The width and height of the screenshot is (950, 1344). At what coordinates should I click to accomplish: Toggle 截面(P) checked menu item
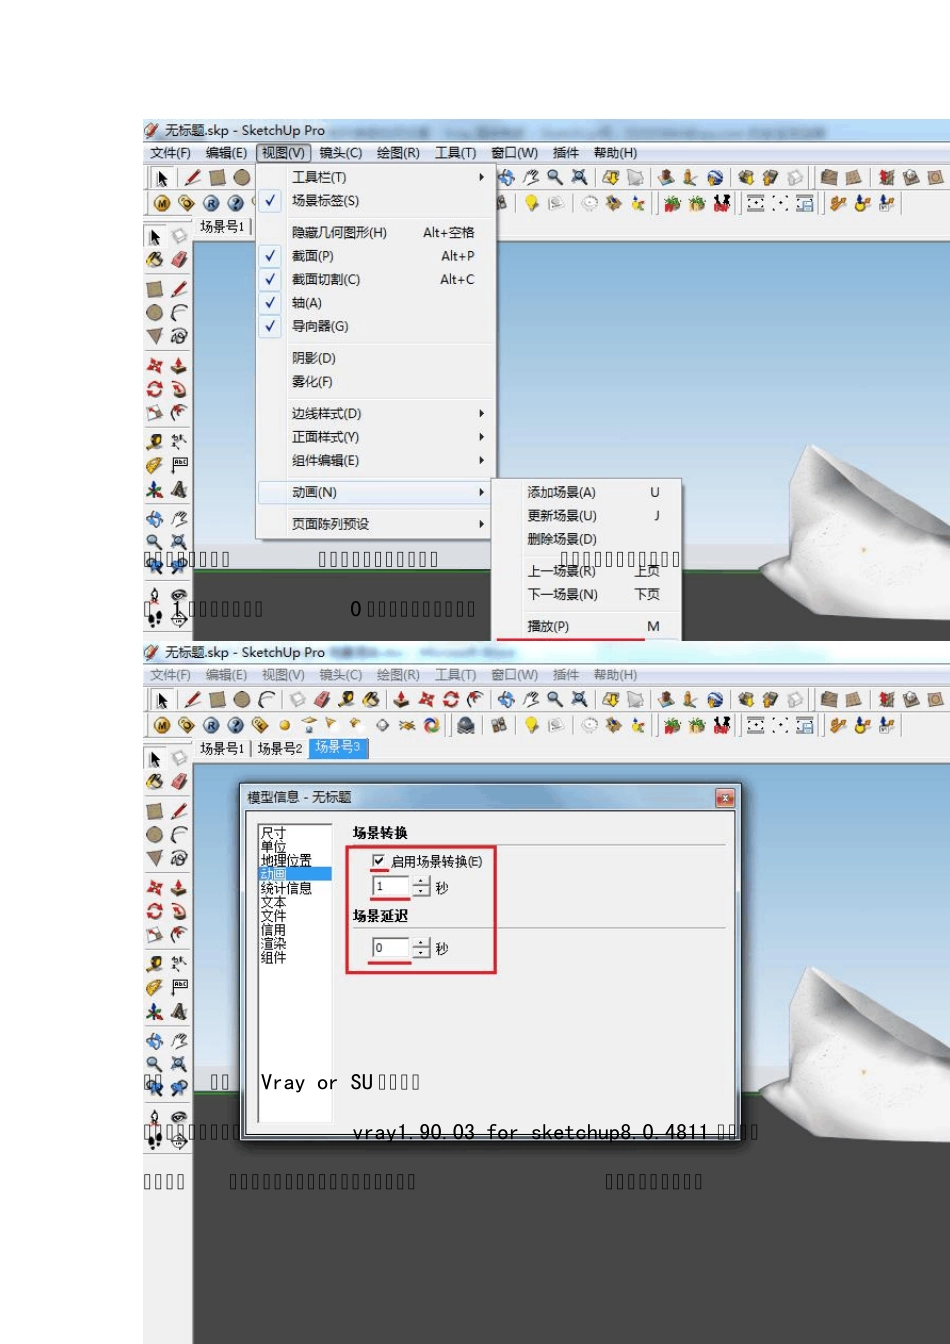[376, 256]
